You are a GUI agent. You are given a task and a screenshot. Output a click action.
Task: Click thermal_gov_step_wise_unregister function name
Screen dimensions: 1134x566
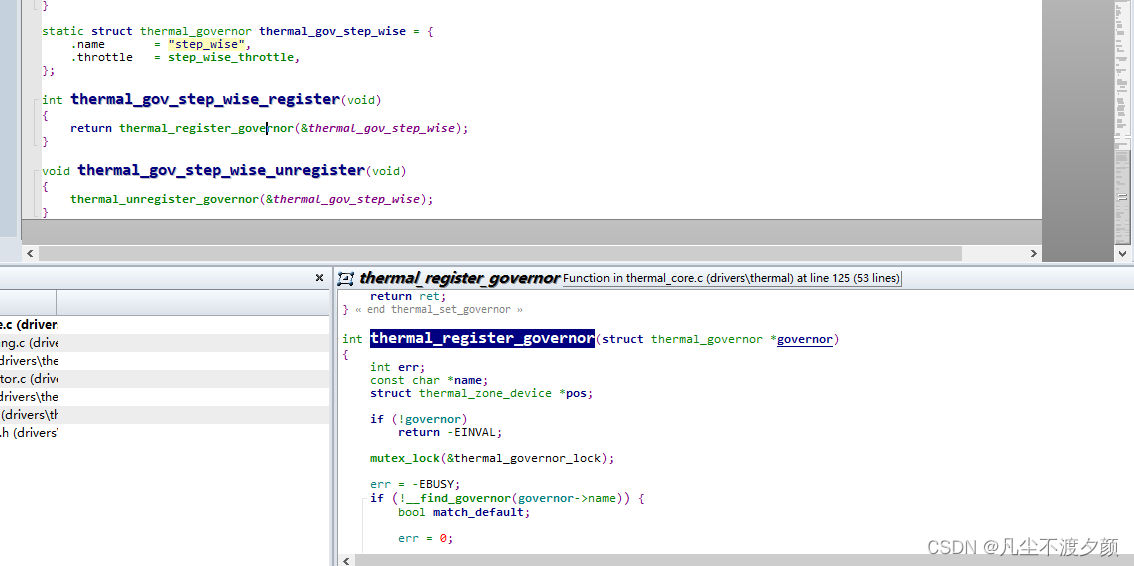pos(221,171)
